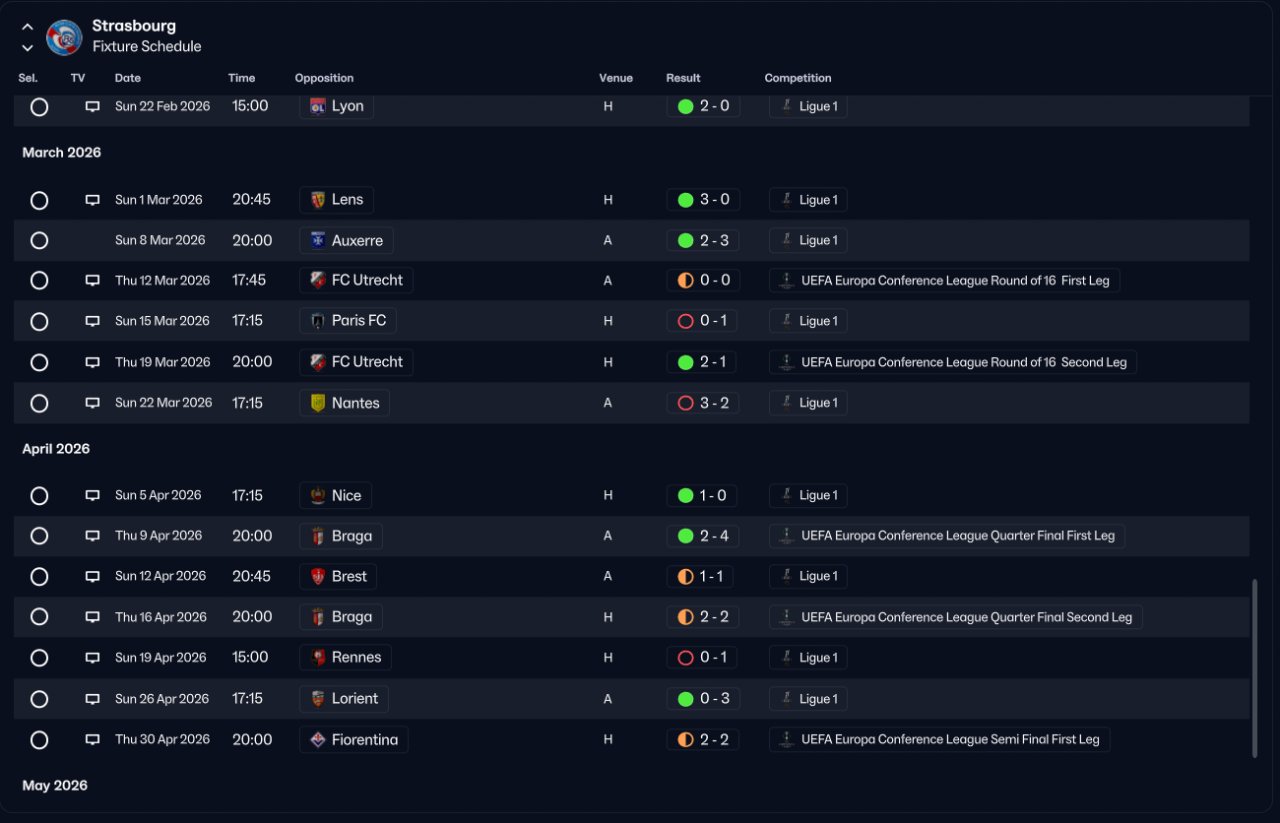Click the TV icon for the Lens match
Screen dimensions: 1280x823
92,200
